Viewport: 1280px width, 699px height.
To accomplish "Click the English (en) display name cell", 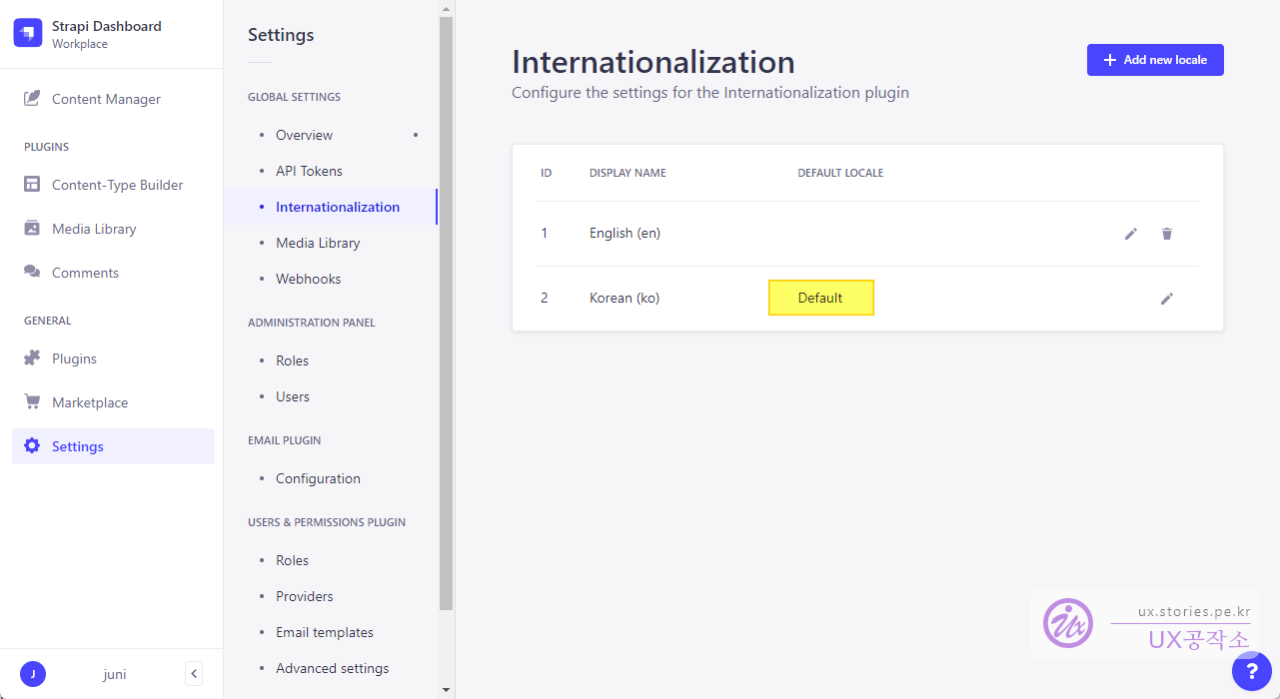I will (x=625, y=233).
